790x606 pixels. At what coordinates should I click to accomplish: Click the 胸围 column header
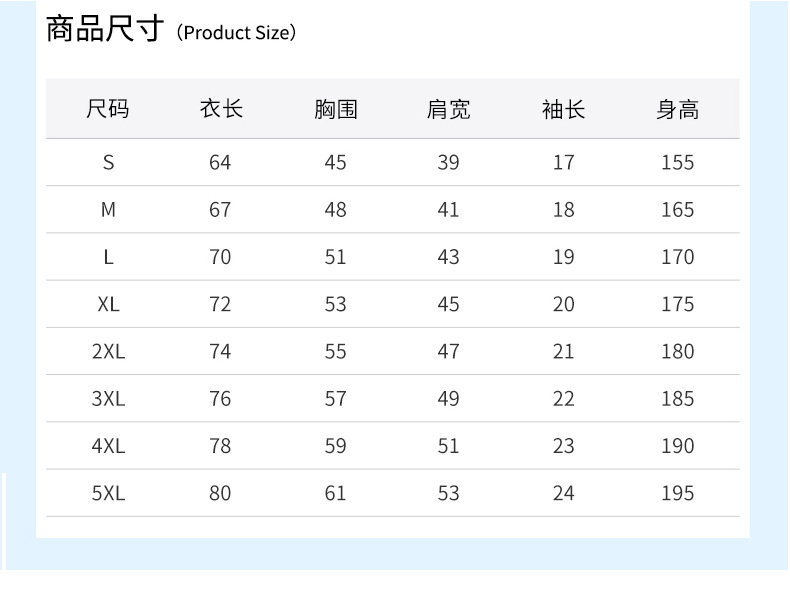(336, 109)
